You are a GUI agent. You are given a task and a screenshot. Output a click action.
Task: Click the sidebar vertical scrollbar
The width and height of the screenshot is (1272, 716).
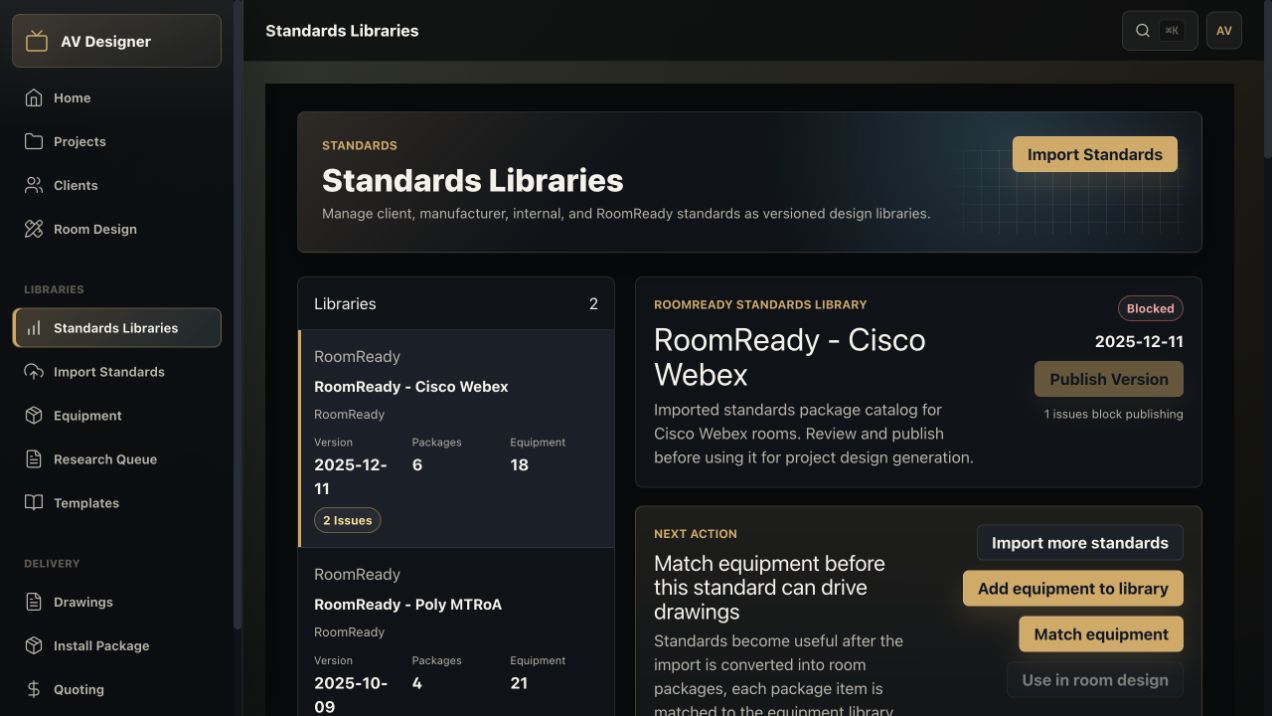click(x=237, y=315)
